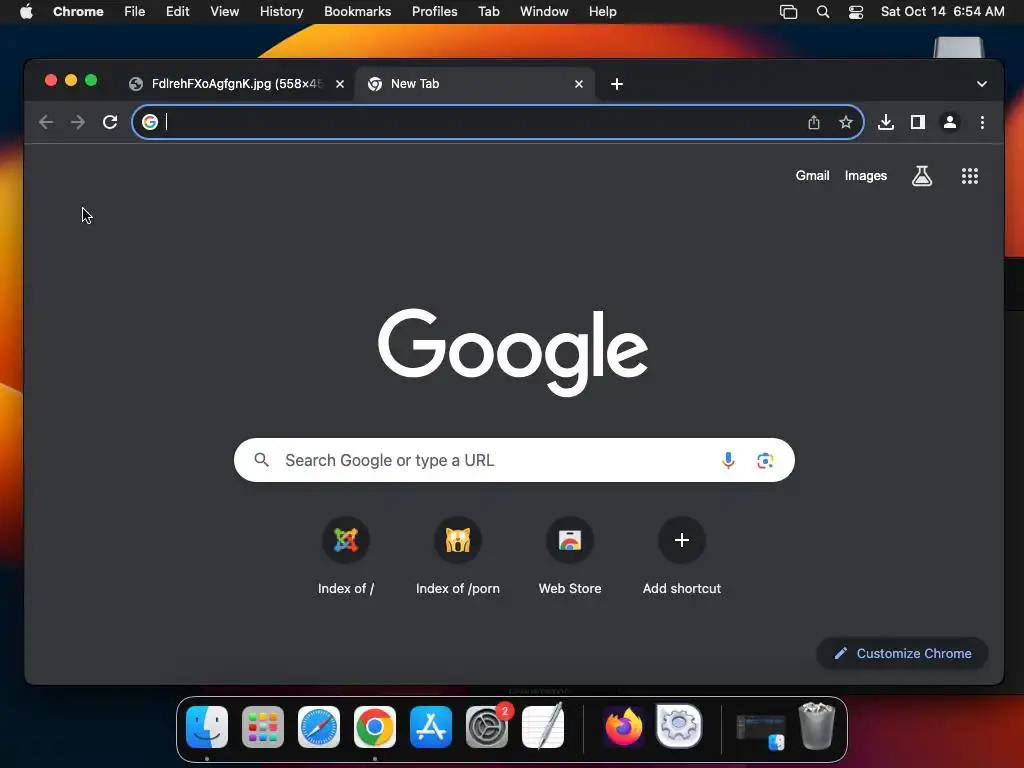Open the Chrome app menu
This screenshot has height=768, width=1024.
pyautogui.click(x=78, y=12)
